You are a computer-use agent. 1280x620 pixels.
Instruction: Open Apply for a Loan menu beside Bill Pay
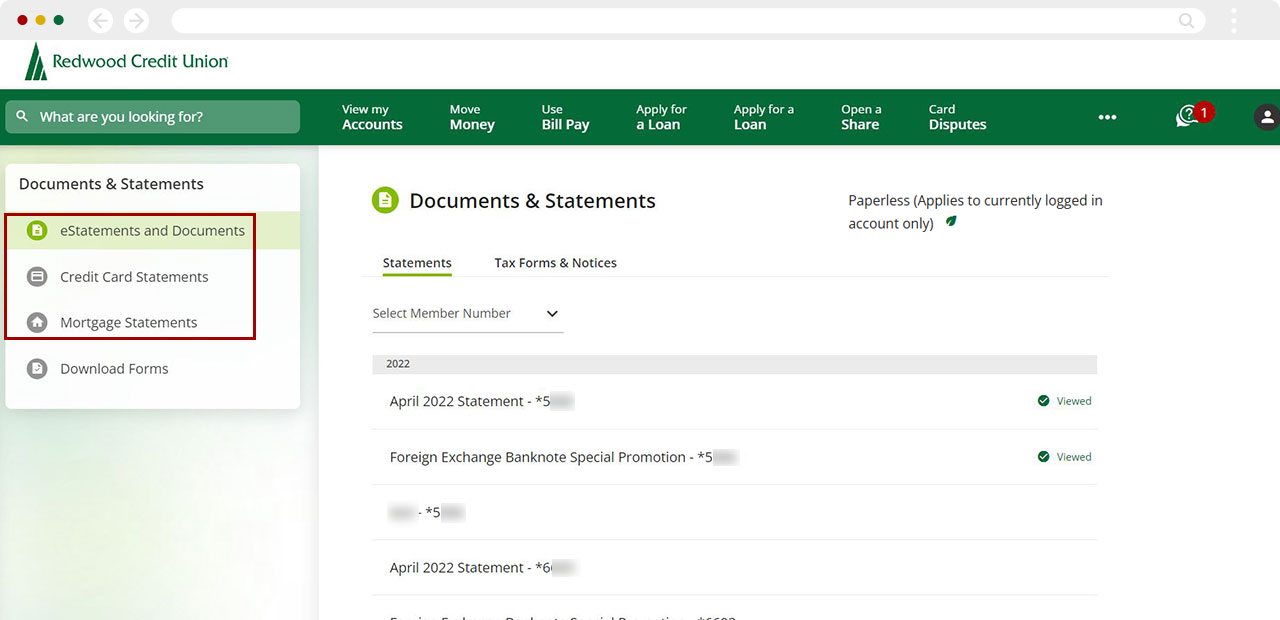coord(661,117)
